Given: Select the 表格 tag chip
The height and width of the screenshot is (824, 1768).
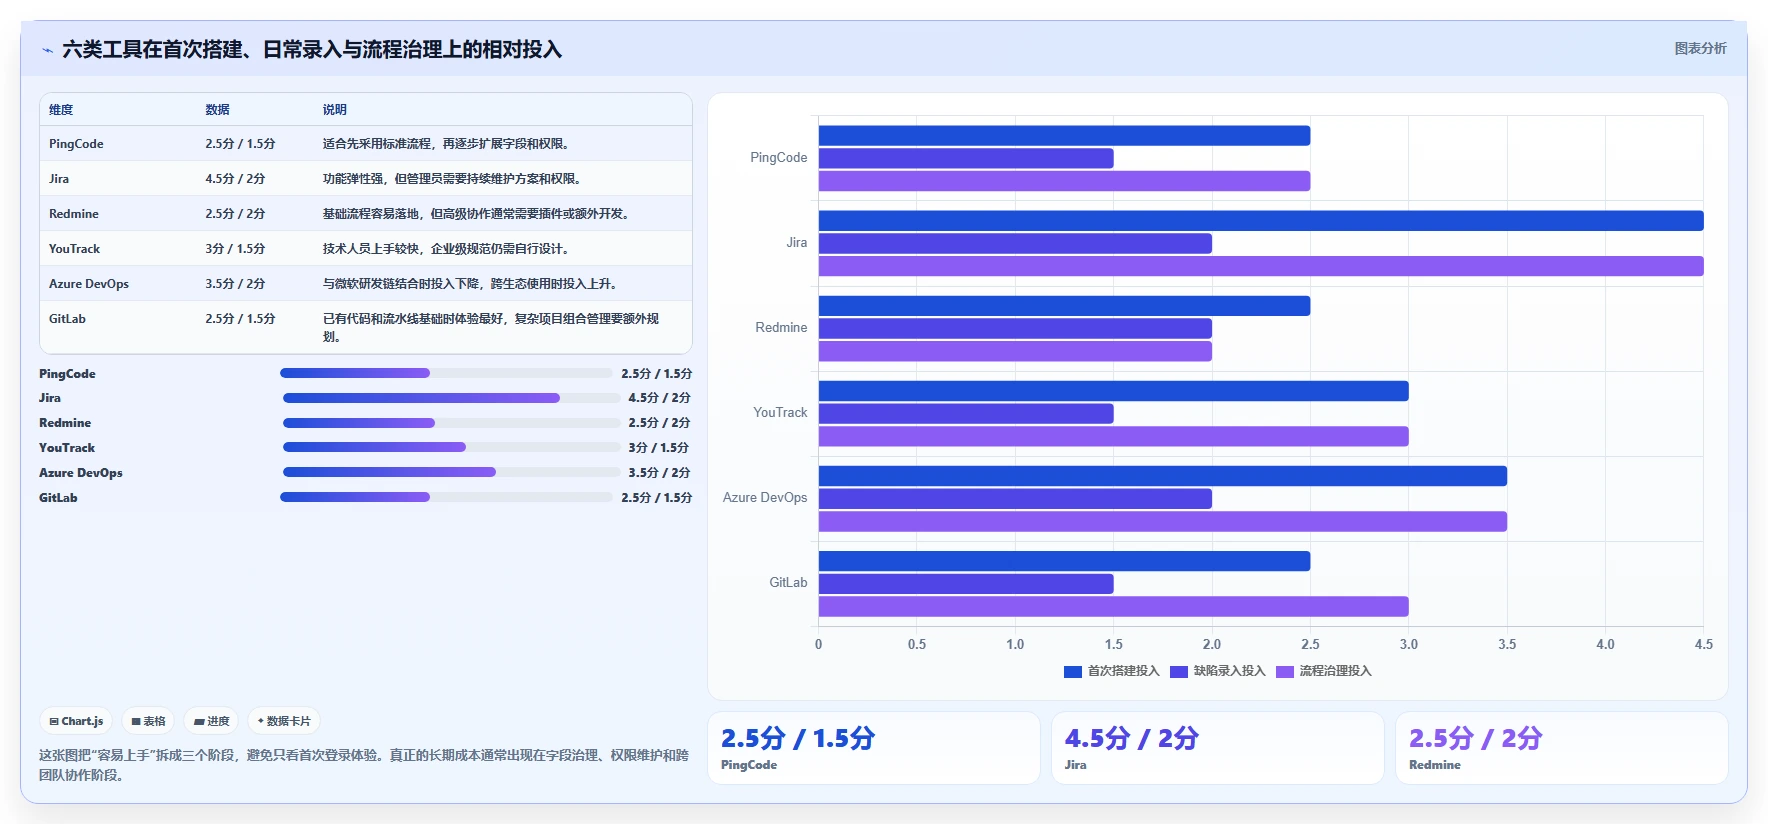Looking at the screenshot, I should (x=148, y=721).
